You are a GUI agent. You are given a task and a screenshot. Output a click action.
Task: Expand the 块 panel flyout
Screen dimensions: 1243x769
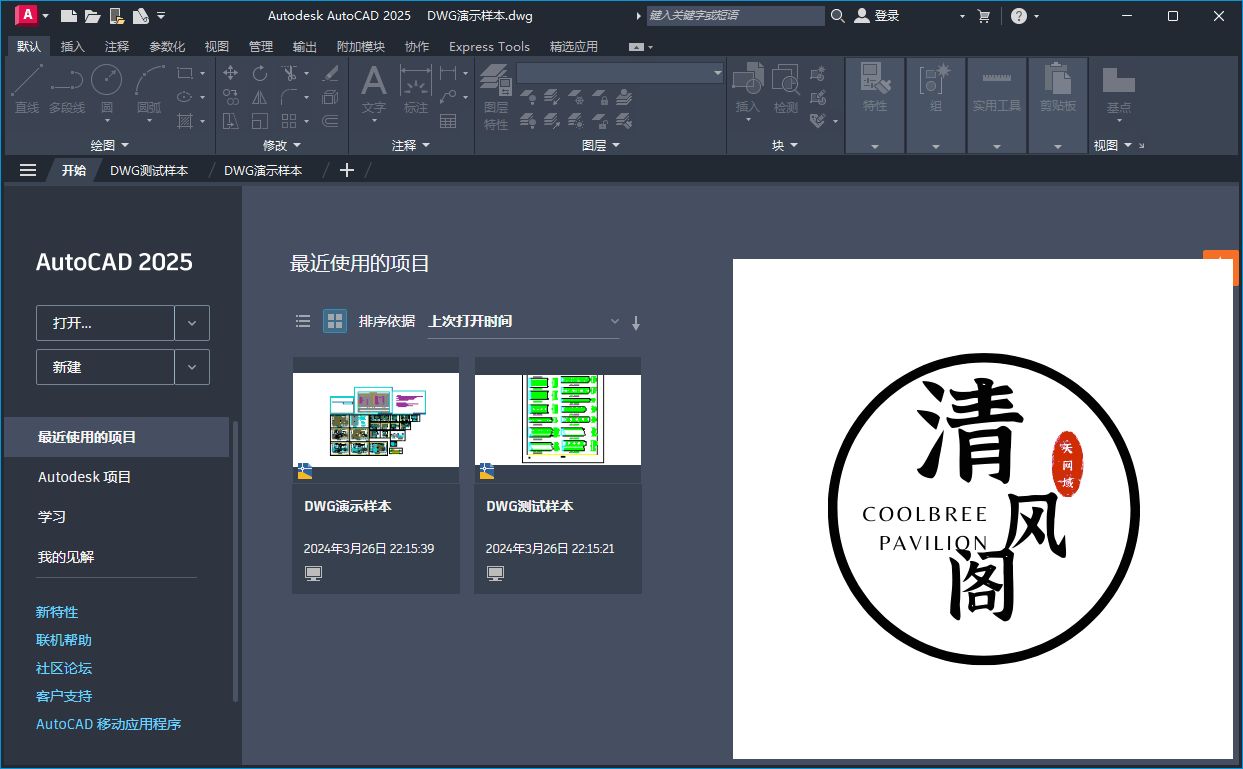[785, 145]
